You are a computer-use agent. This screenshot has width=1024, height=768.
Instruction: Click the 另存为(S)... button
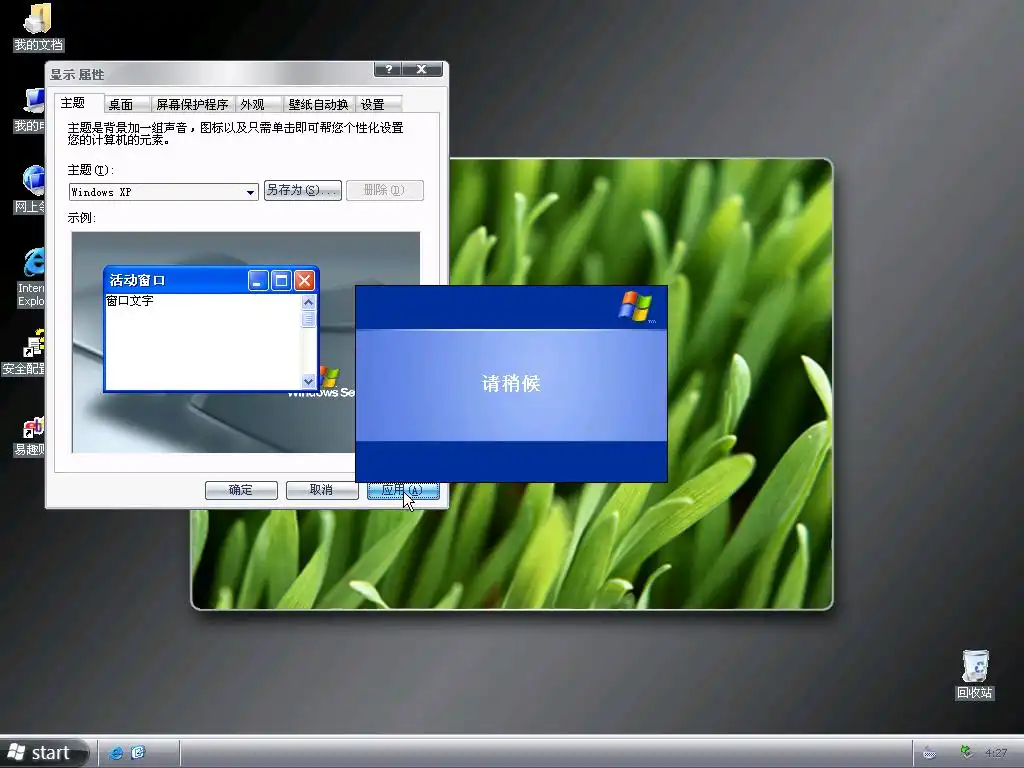pyautogui.click(x=302, y=190)
